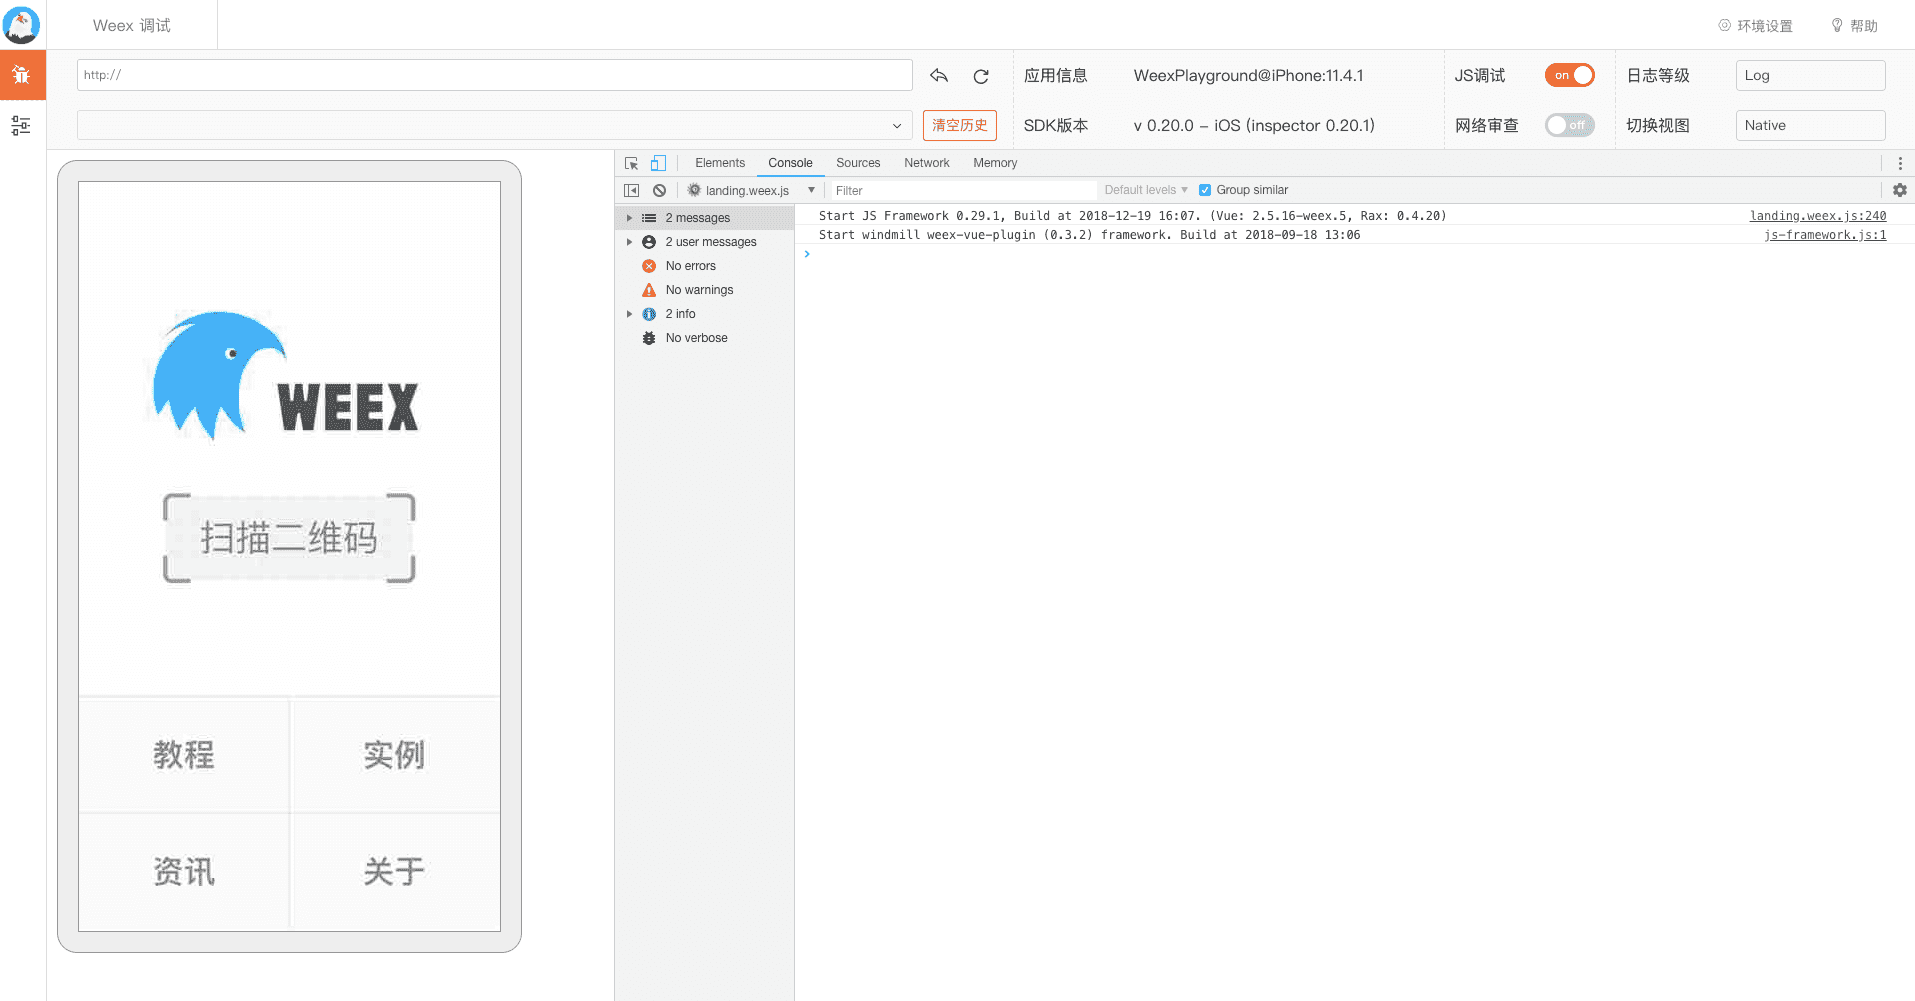Toggle the device toolbar icon
The width and height of the screenshot is (1915, 1001).
(x=658, y=163)
